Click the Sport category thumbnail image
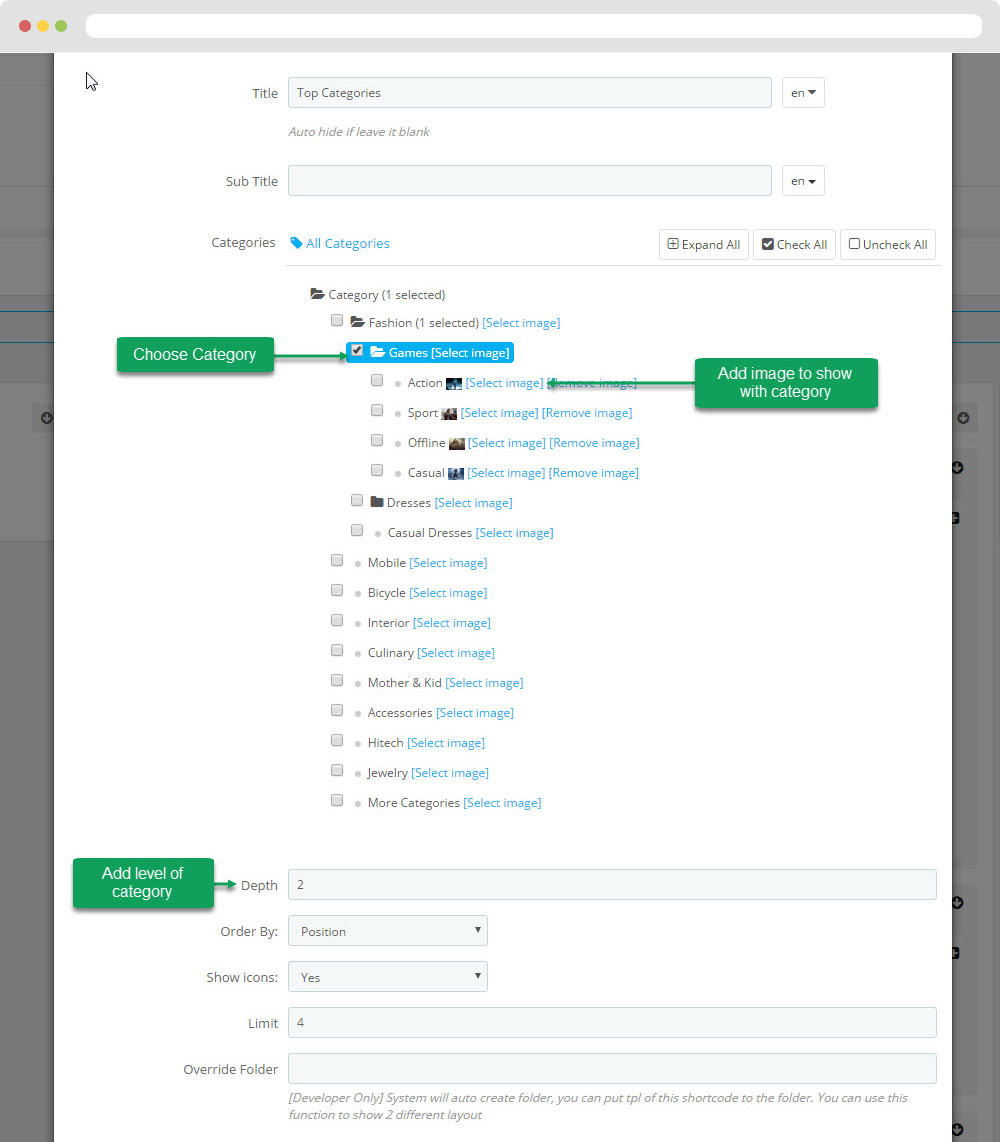The width and height of the screenshot is (1000, 1142). [449, 414]
